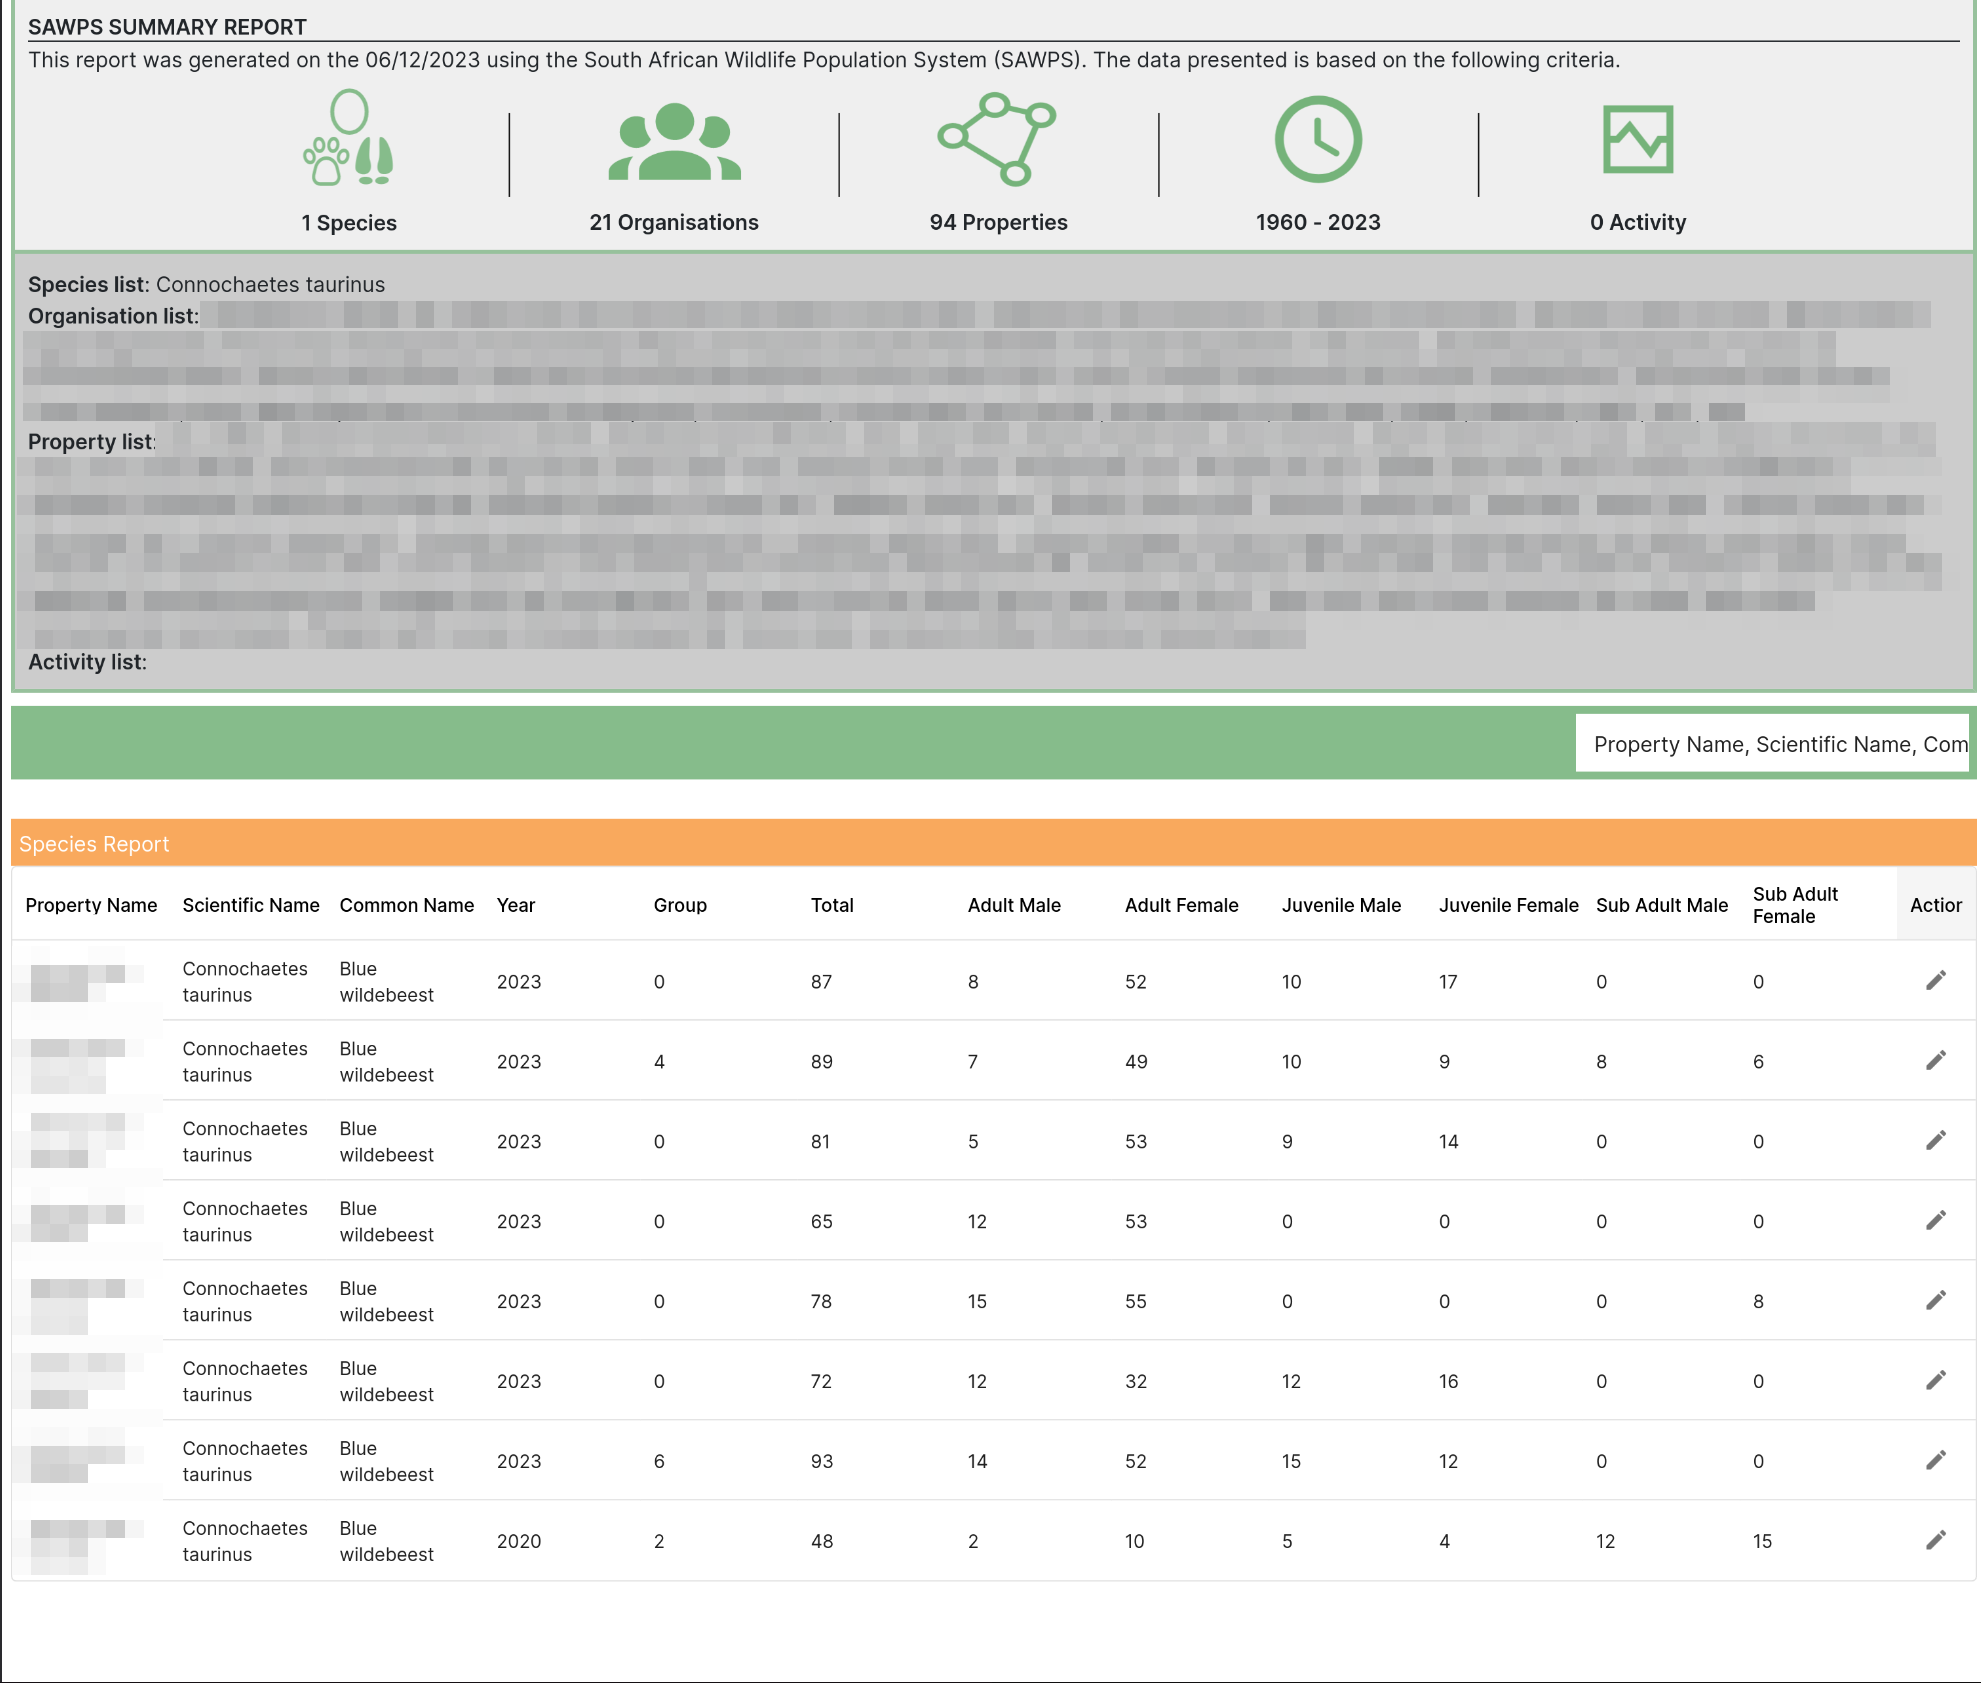Click the sub adult female value 15
1981x1683 pixels.
(x=1762, y=1541)
